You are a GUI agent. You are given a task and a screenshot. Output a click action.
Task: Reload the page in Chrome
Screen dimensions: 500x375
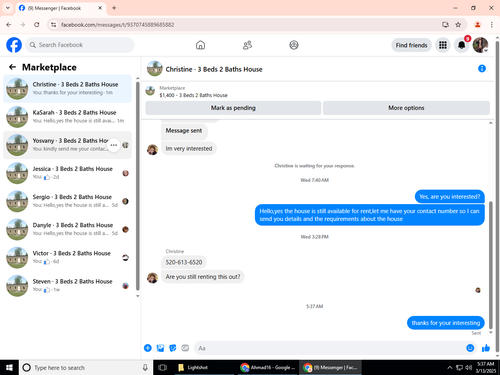tap(37, 25)
